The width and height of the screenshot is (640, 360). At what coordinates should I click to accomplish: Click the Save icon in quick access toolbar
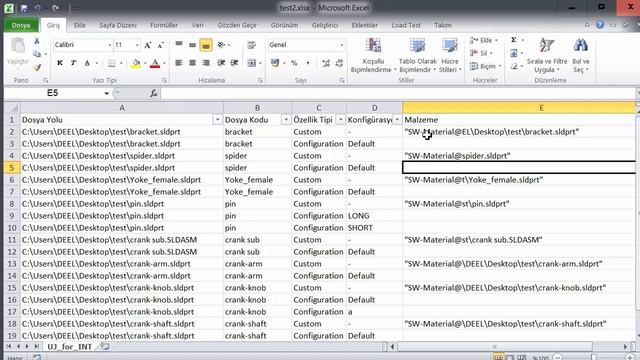click(x=24, y=8)
